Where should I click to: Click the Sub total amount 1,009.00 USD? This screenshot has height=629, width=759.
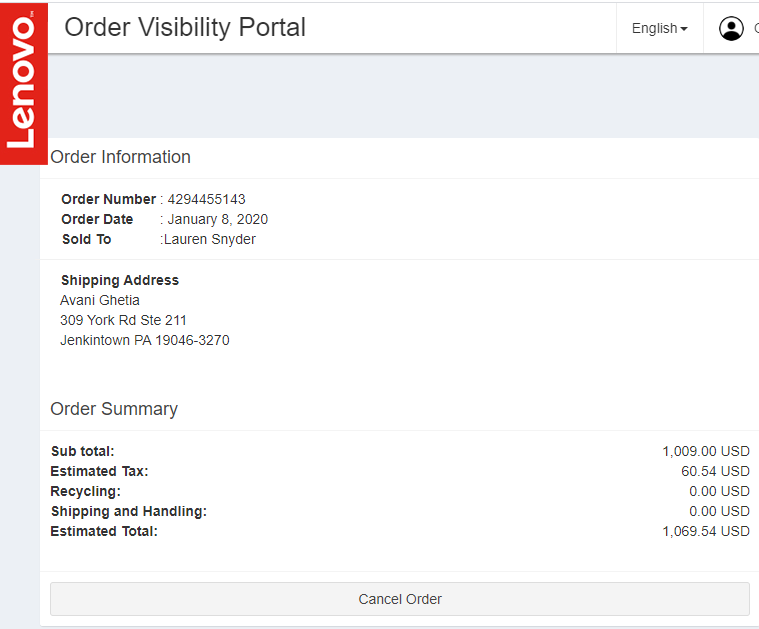pyautogui.click(x=705, y=451)
